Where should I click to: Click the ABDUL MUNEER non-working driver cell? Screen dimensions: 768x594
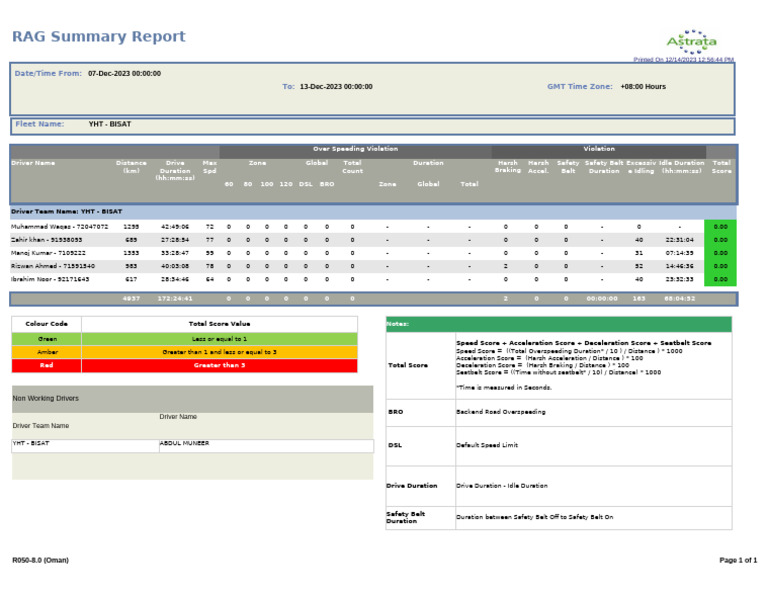[266, 445]
